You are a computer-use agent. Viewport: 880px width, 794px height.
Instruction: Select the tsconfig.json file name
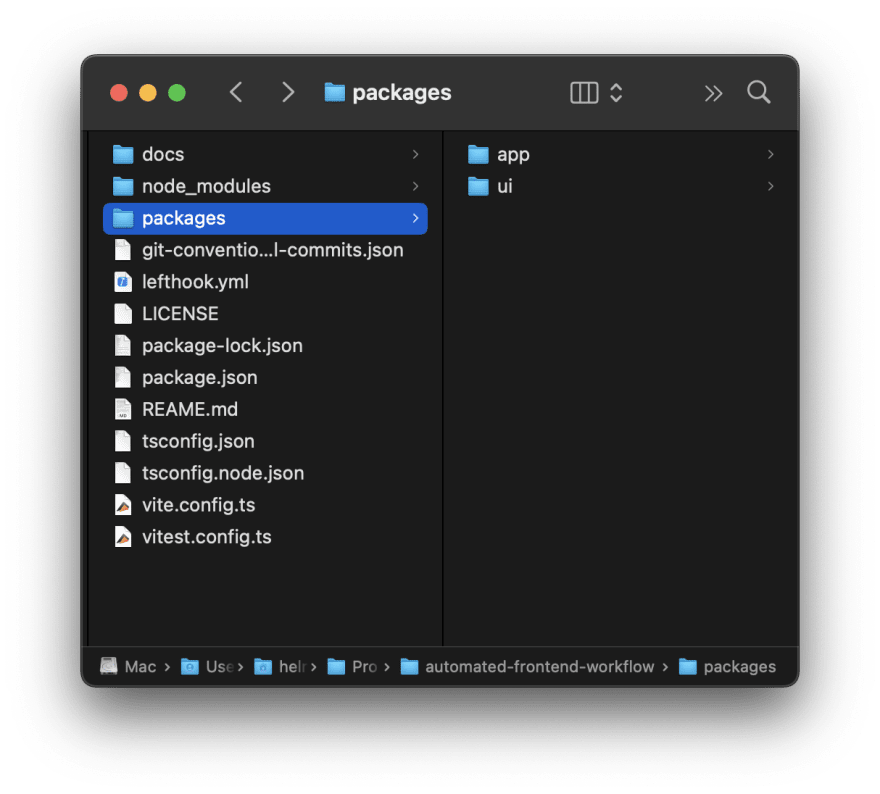(x=198, y=442)
